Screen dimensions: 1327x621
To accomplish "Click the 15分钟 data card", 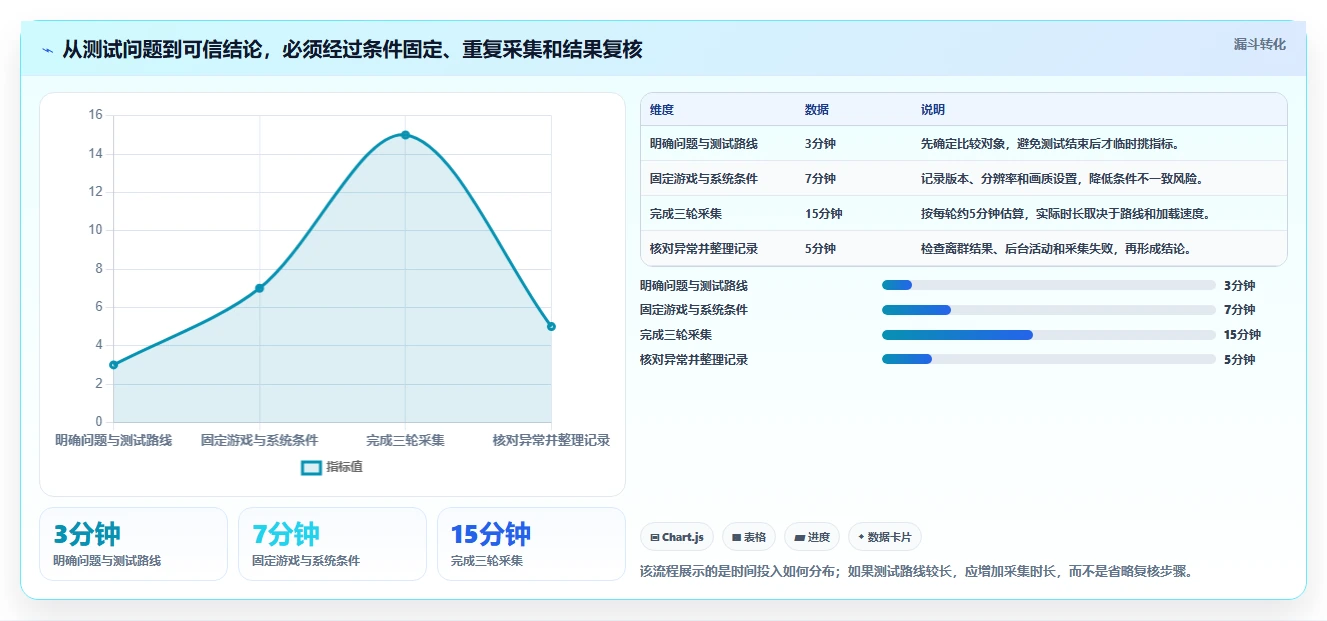I will pyautogui.click(x=531, y=544).
